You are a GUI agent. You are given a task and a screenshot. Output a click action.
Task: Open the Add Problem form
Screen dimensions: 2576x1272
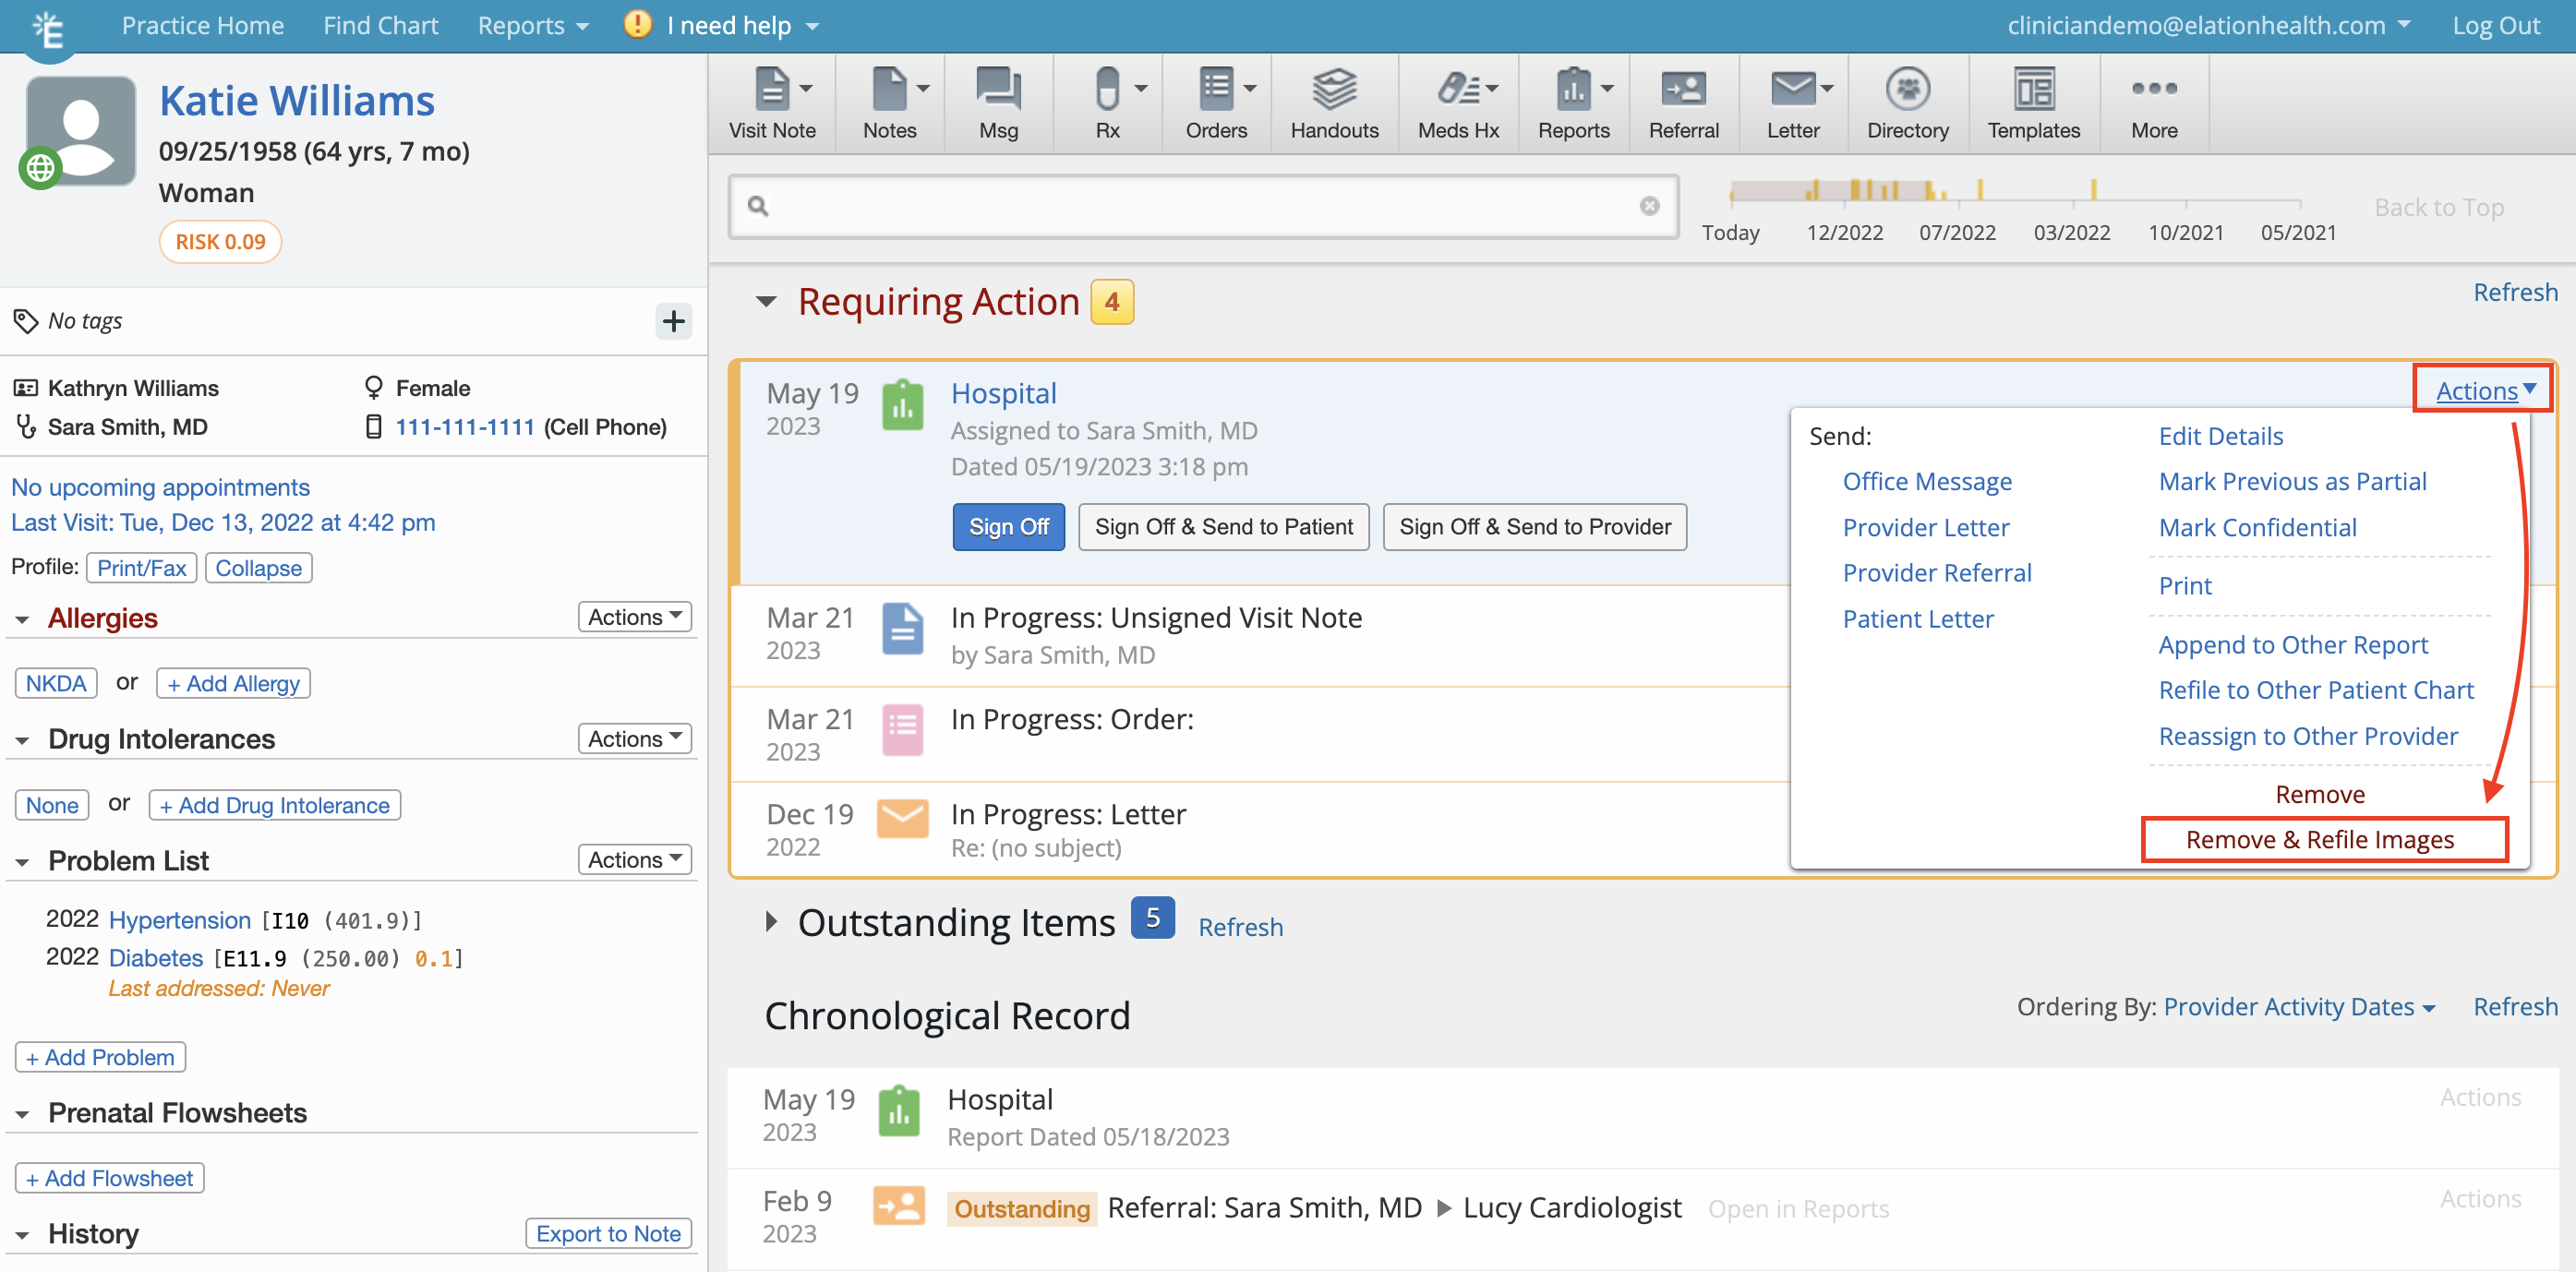tap(100, 1056)
